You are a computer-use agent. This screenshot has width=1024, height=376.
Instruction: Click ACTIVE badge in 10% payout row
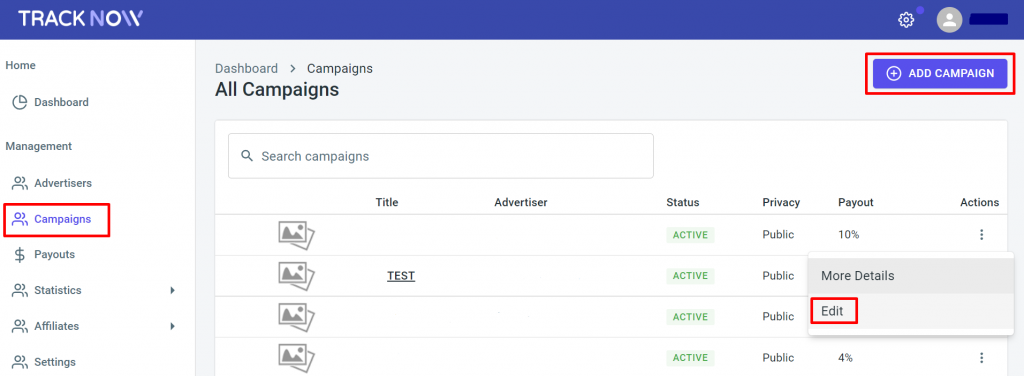click(x=690, y=235)
